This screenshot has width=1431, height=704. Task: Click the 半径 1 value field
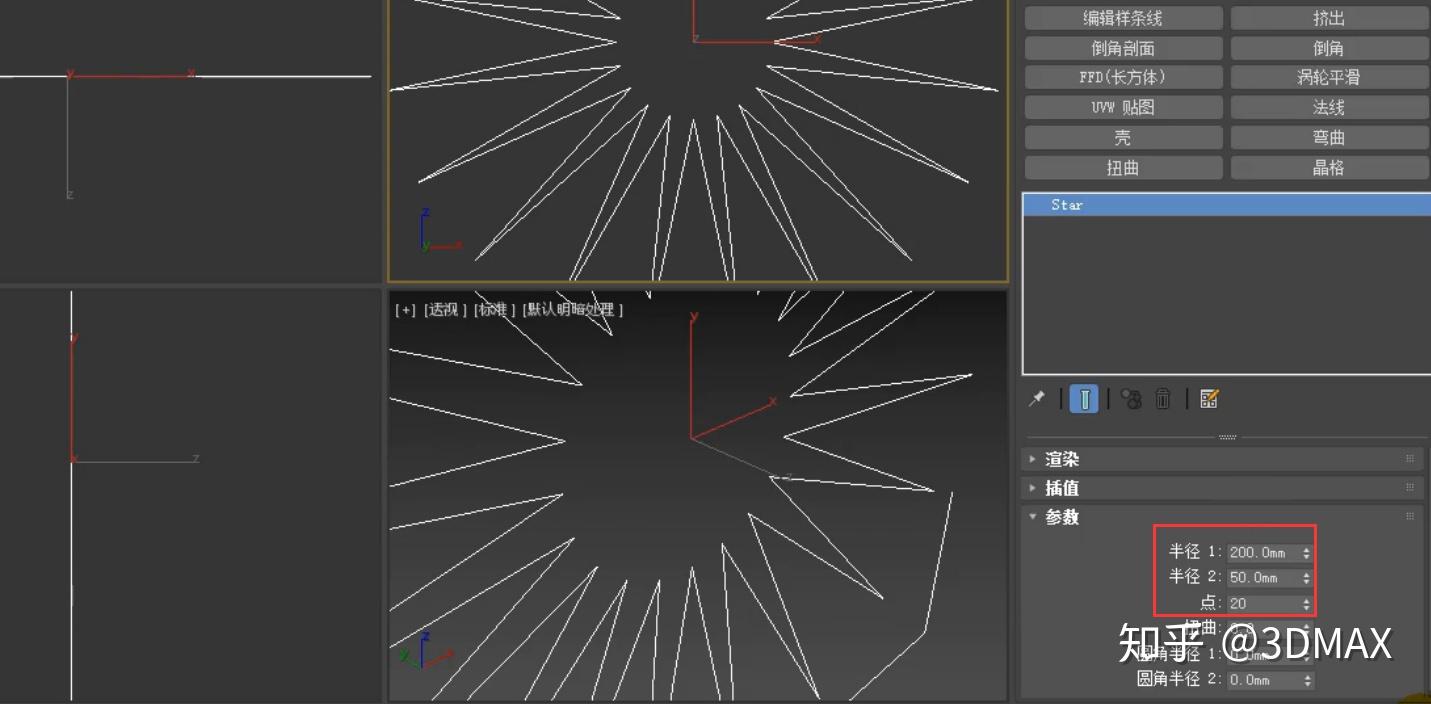(1260, 552)
